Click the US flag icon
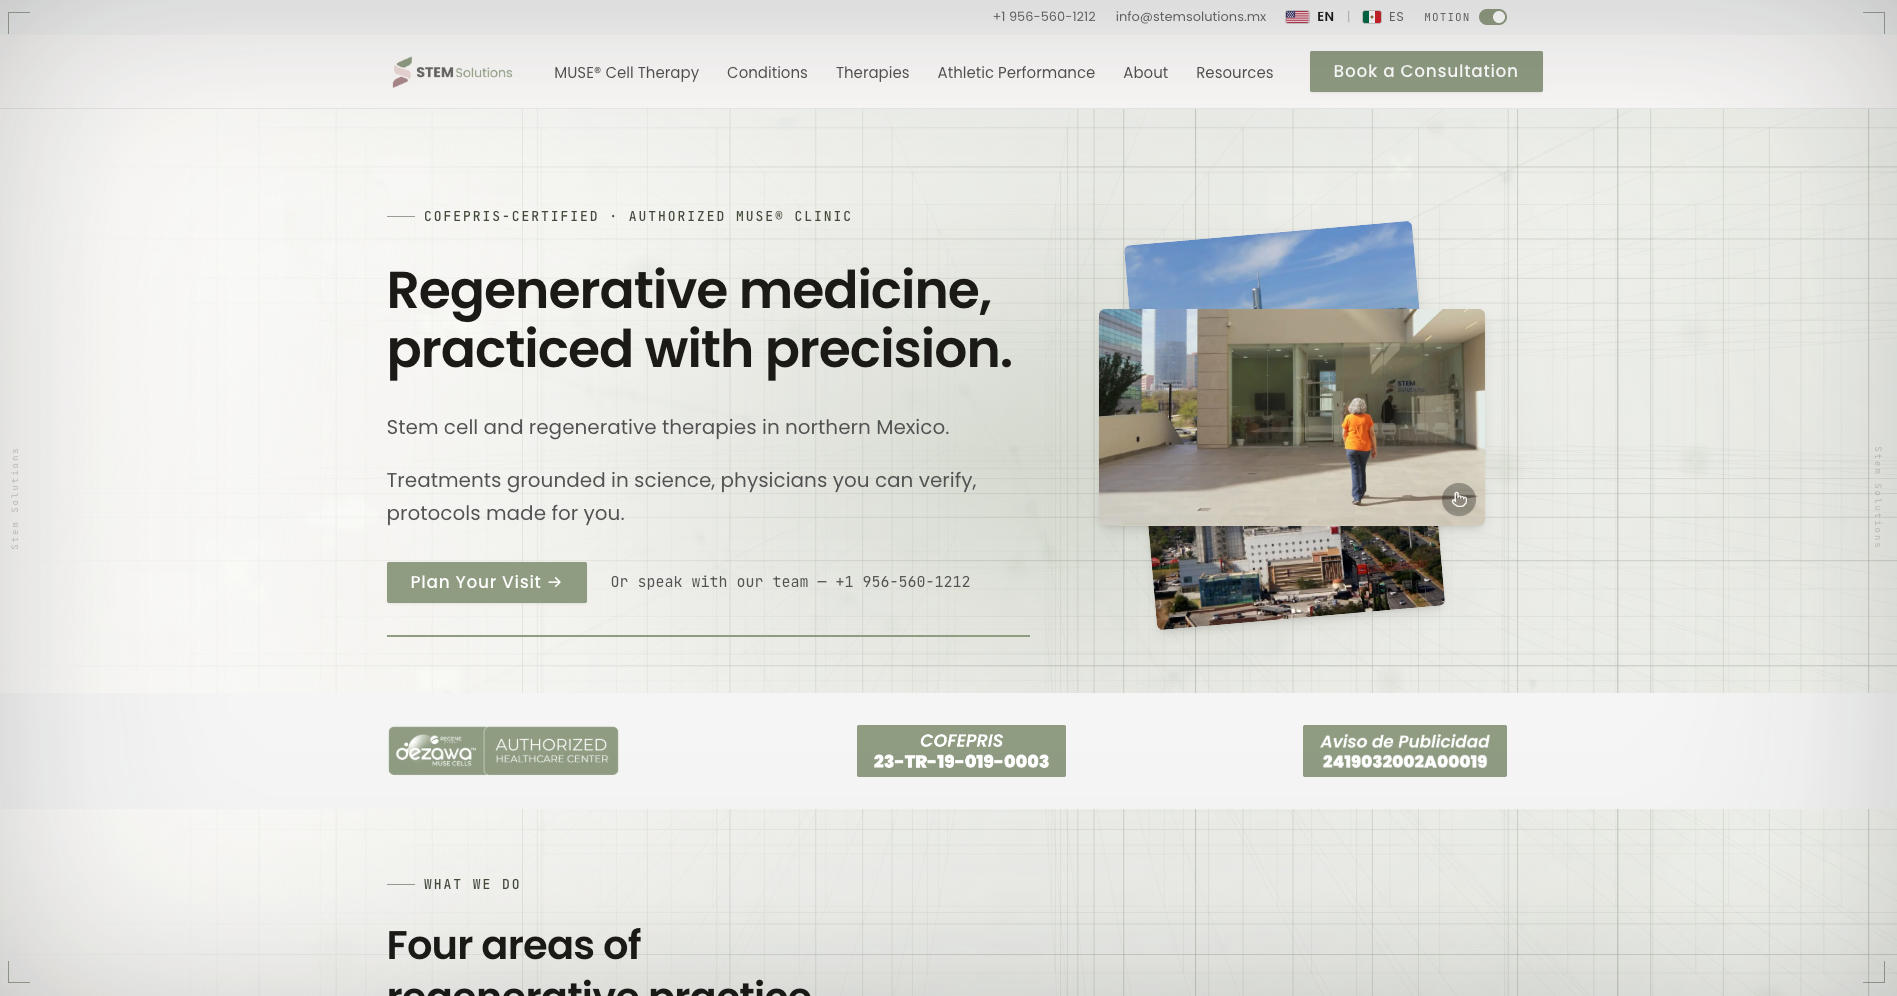 (x=1297, y=17)
